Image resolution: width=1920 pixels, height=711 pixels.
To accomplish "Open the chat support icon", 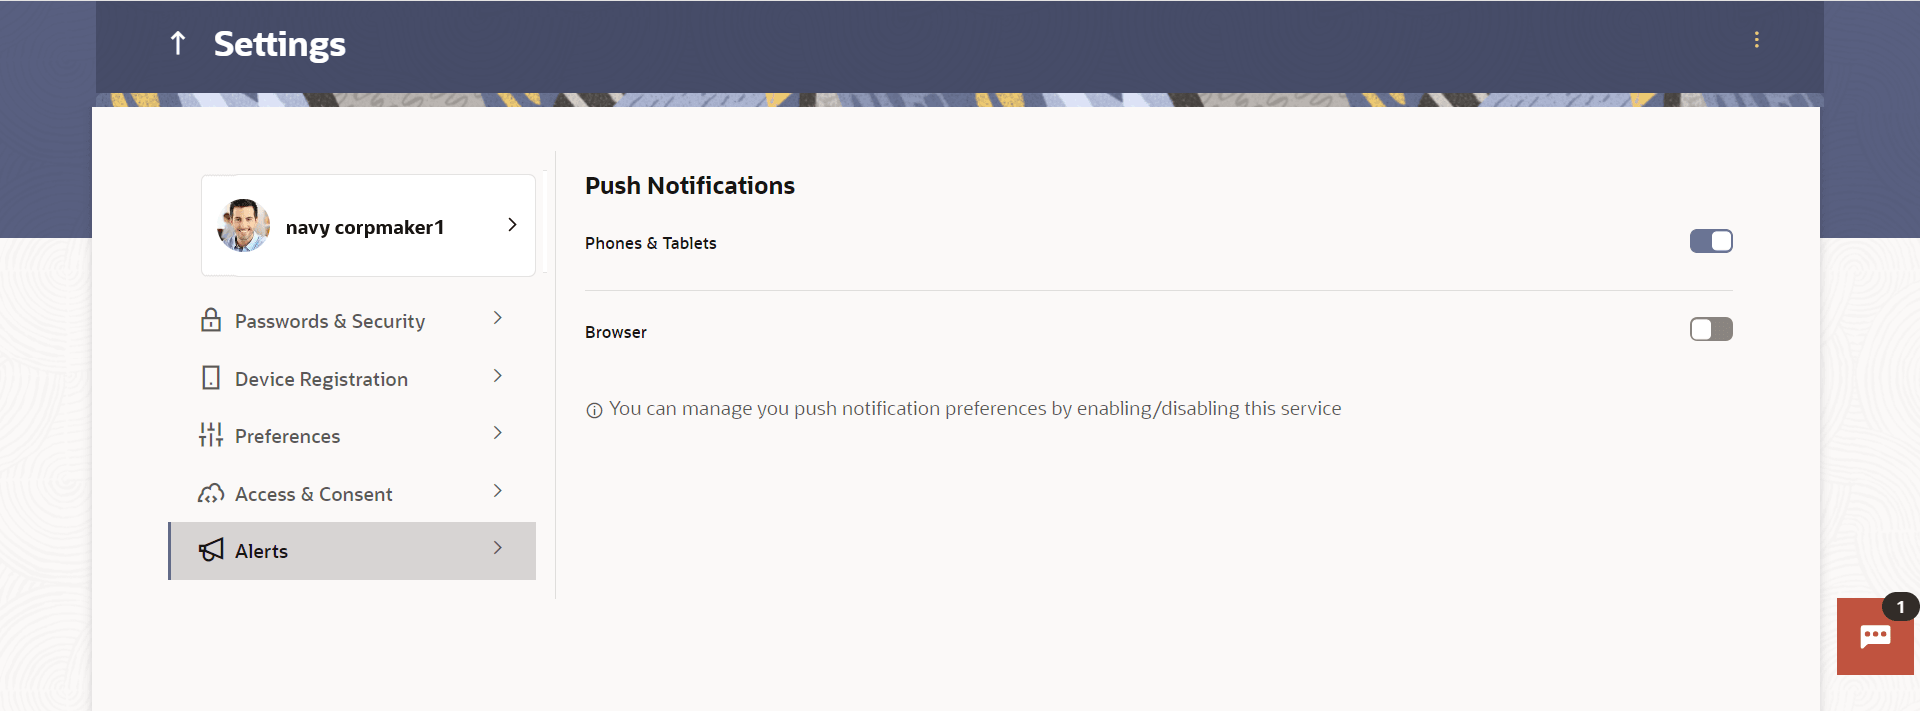I will pos(1874,637).
